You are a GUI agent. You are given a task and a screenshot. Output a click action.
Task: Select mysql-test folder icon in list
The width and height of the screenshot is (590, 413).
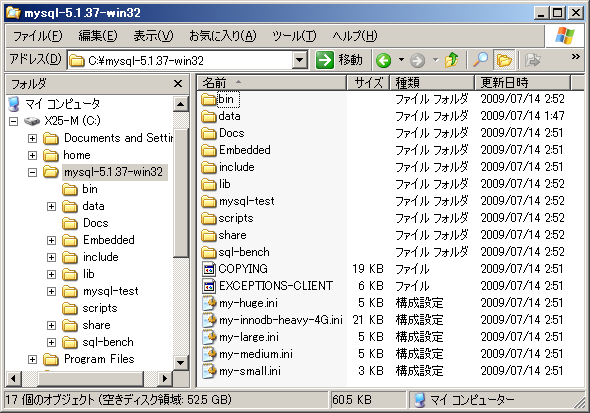(208, 201)
